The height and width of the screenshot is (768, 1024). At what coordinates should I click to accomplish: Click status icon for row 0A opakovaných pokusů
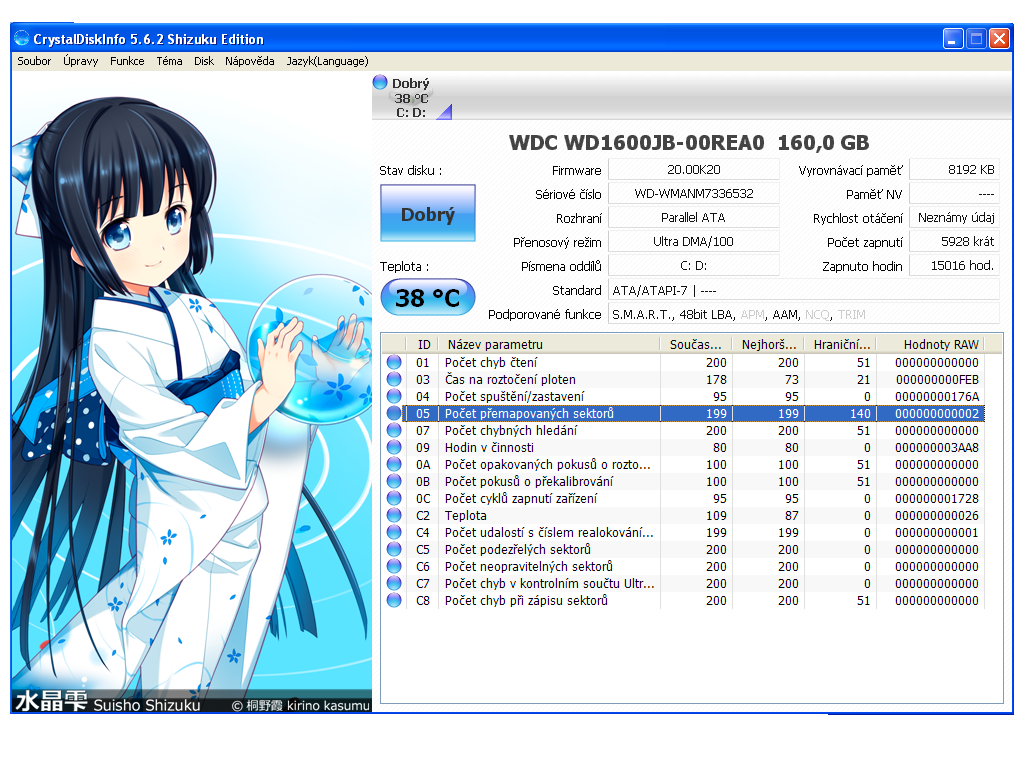click(394, 464)
